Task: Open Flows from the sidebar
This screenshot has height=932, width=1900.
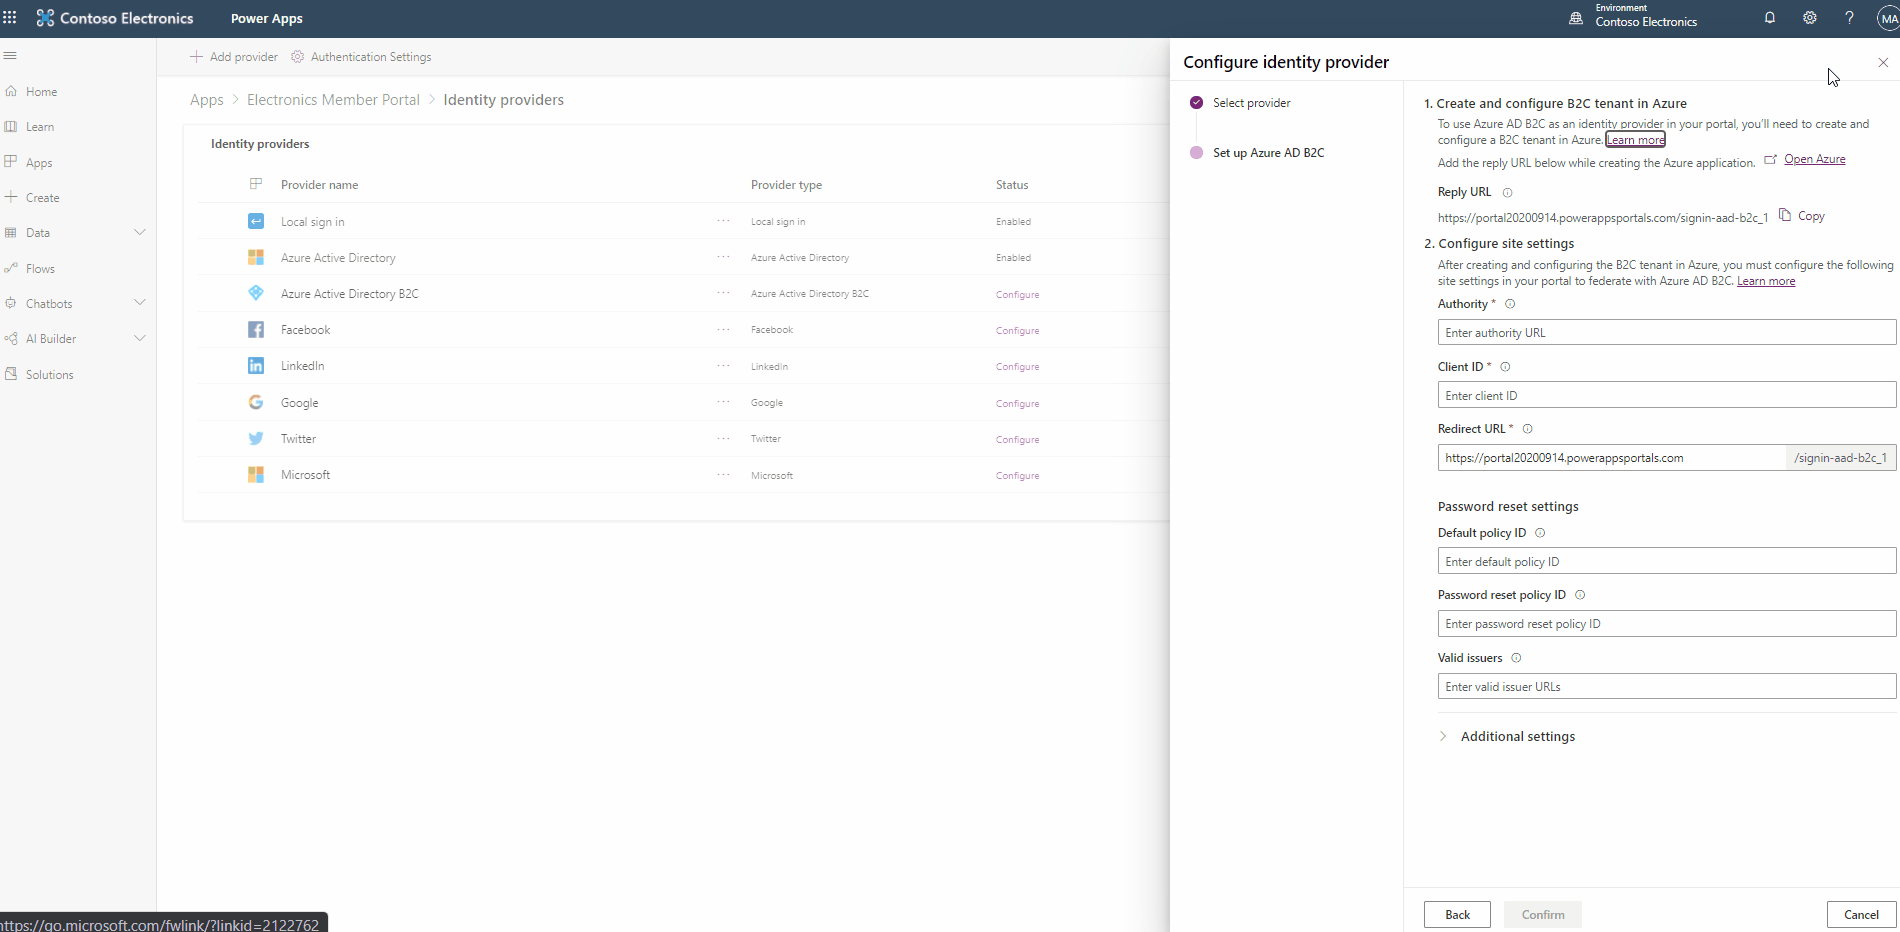Action: coord(40,269)
